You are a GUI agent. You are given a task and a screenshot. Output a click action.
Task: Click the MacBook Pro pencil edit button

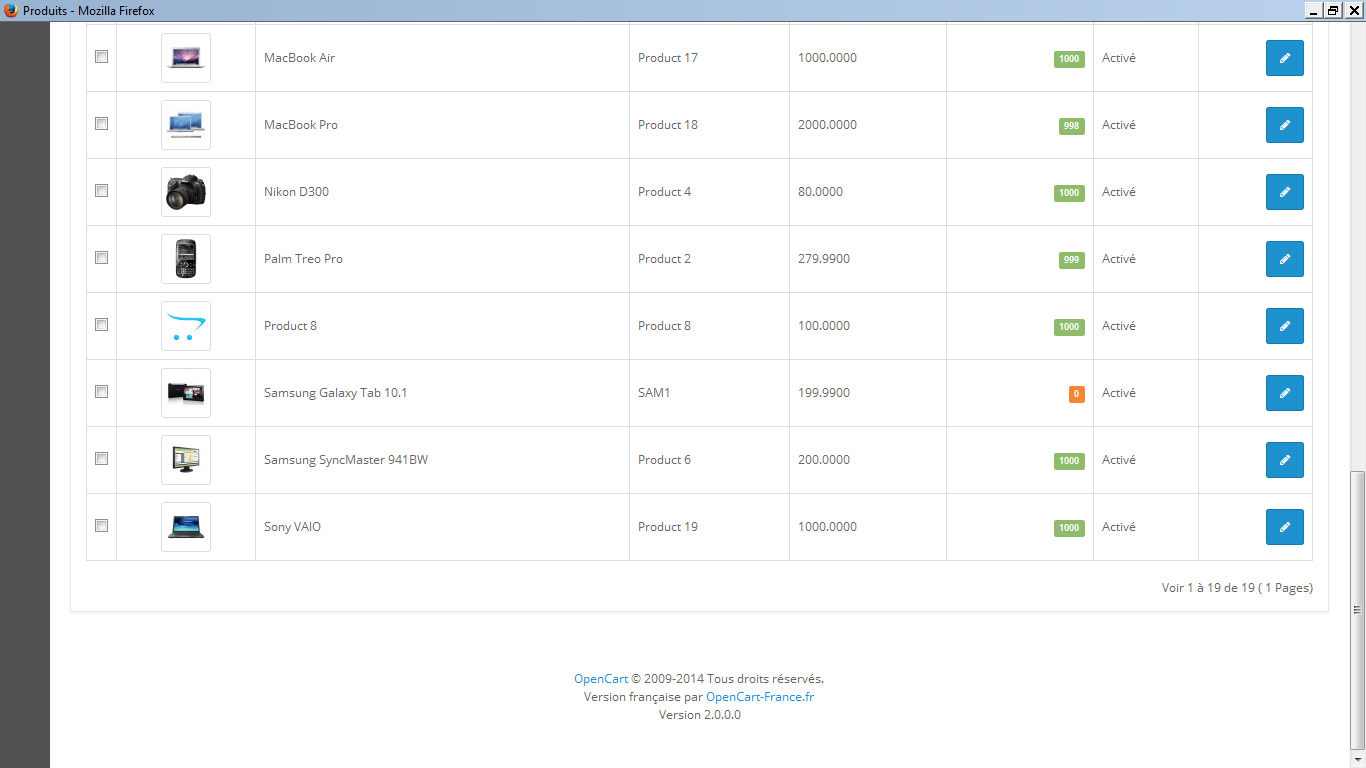(x=1284, y=125)
